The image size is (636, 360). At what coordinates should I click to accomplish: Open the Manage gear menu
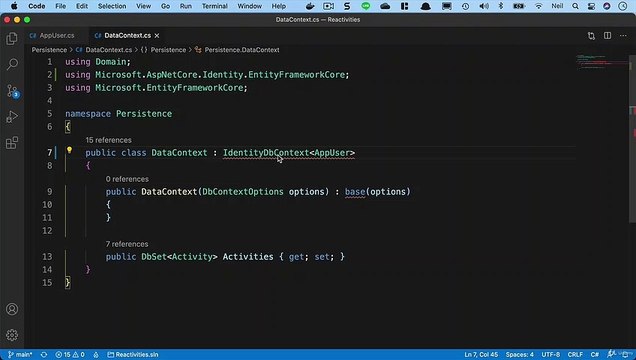click(12, 335)
